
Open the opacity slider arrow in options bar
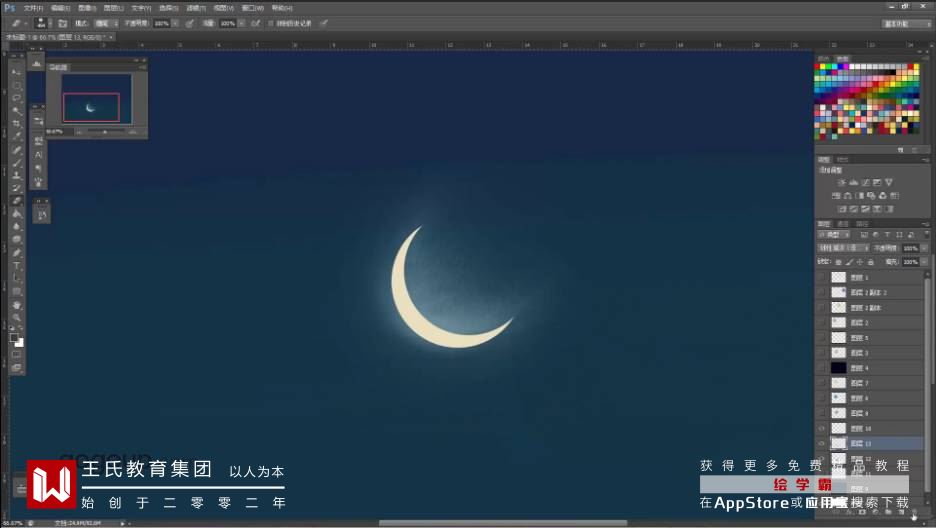(x=175, y=23)
